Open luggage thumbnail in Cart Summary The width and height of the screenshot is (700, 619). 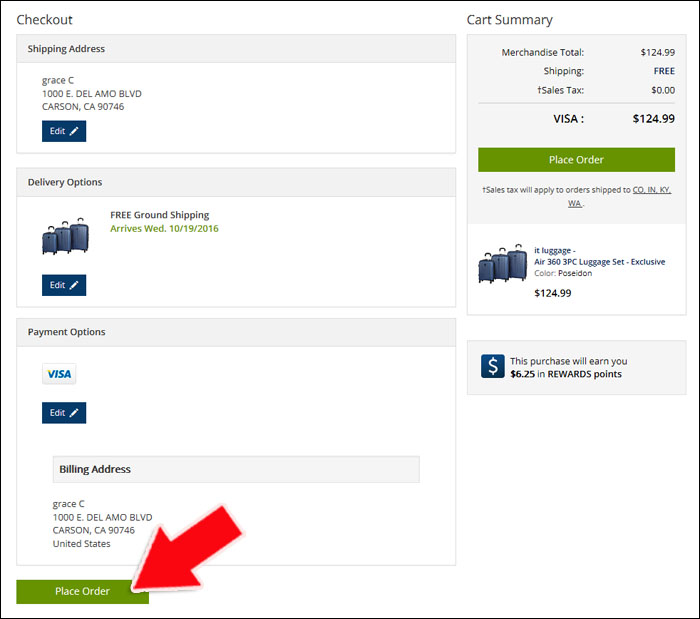(x=503, y=263)
